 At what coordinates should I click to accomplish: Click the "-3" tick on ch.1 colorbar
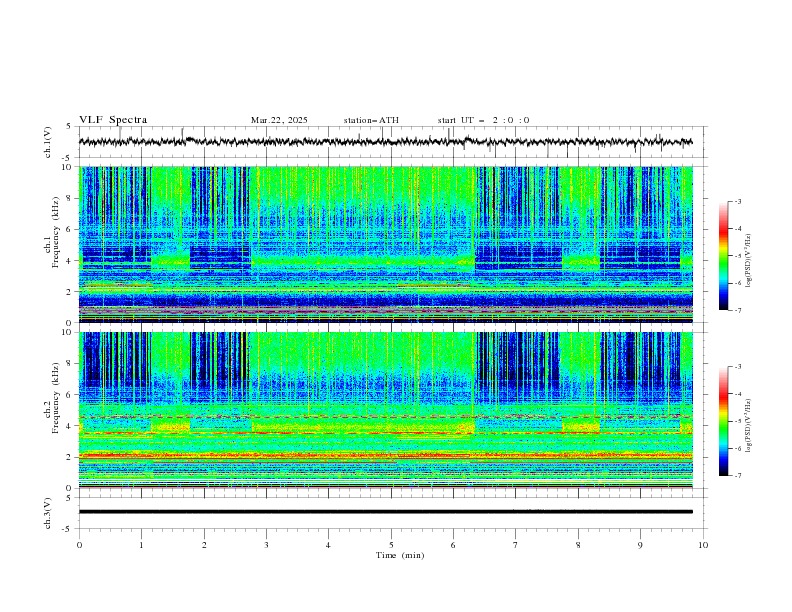pos(738,201)
